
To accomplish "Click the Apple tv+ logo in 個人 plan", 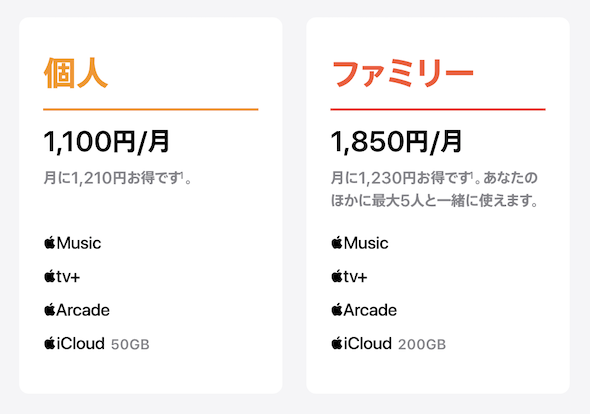I will pos(62,277).
